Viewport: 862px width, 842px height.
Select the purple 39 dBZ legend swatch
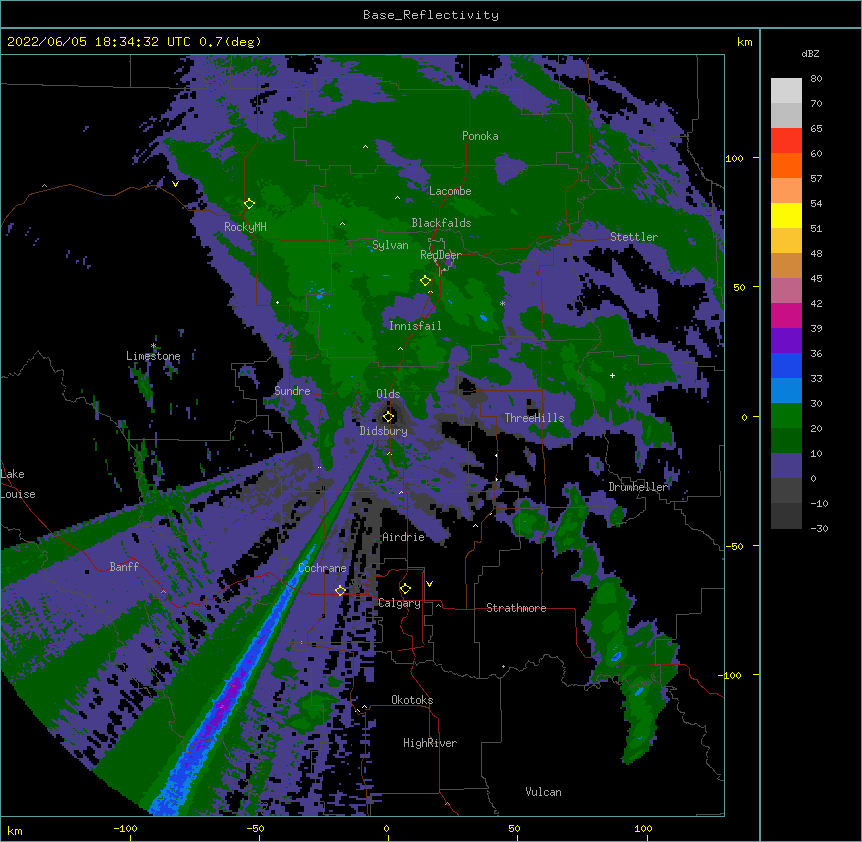[x=786, y=340]
